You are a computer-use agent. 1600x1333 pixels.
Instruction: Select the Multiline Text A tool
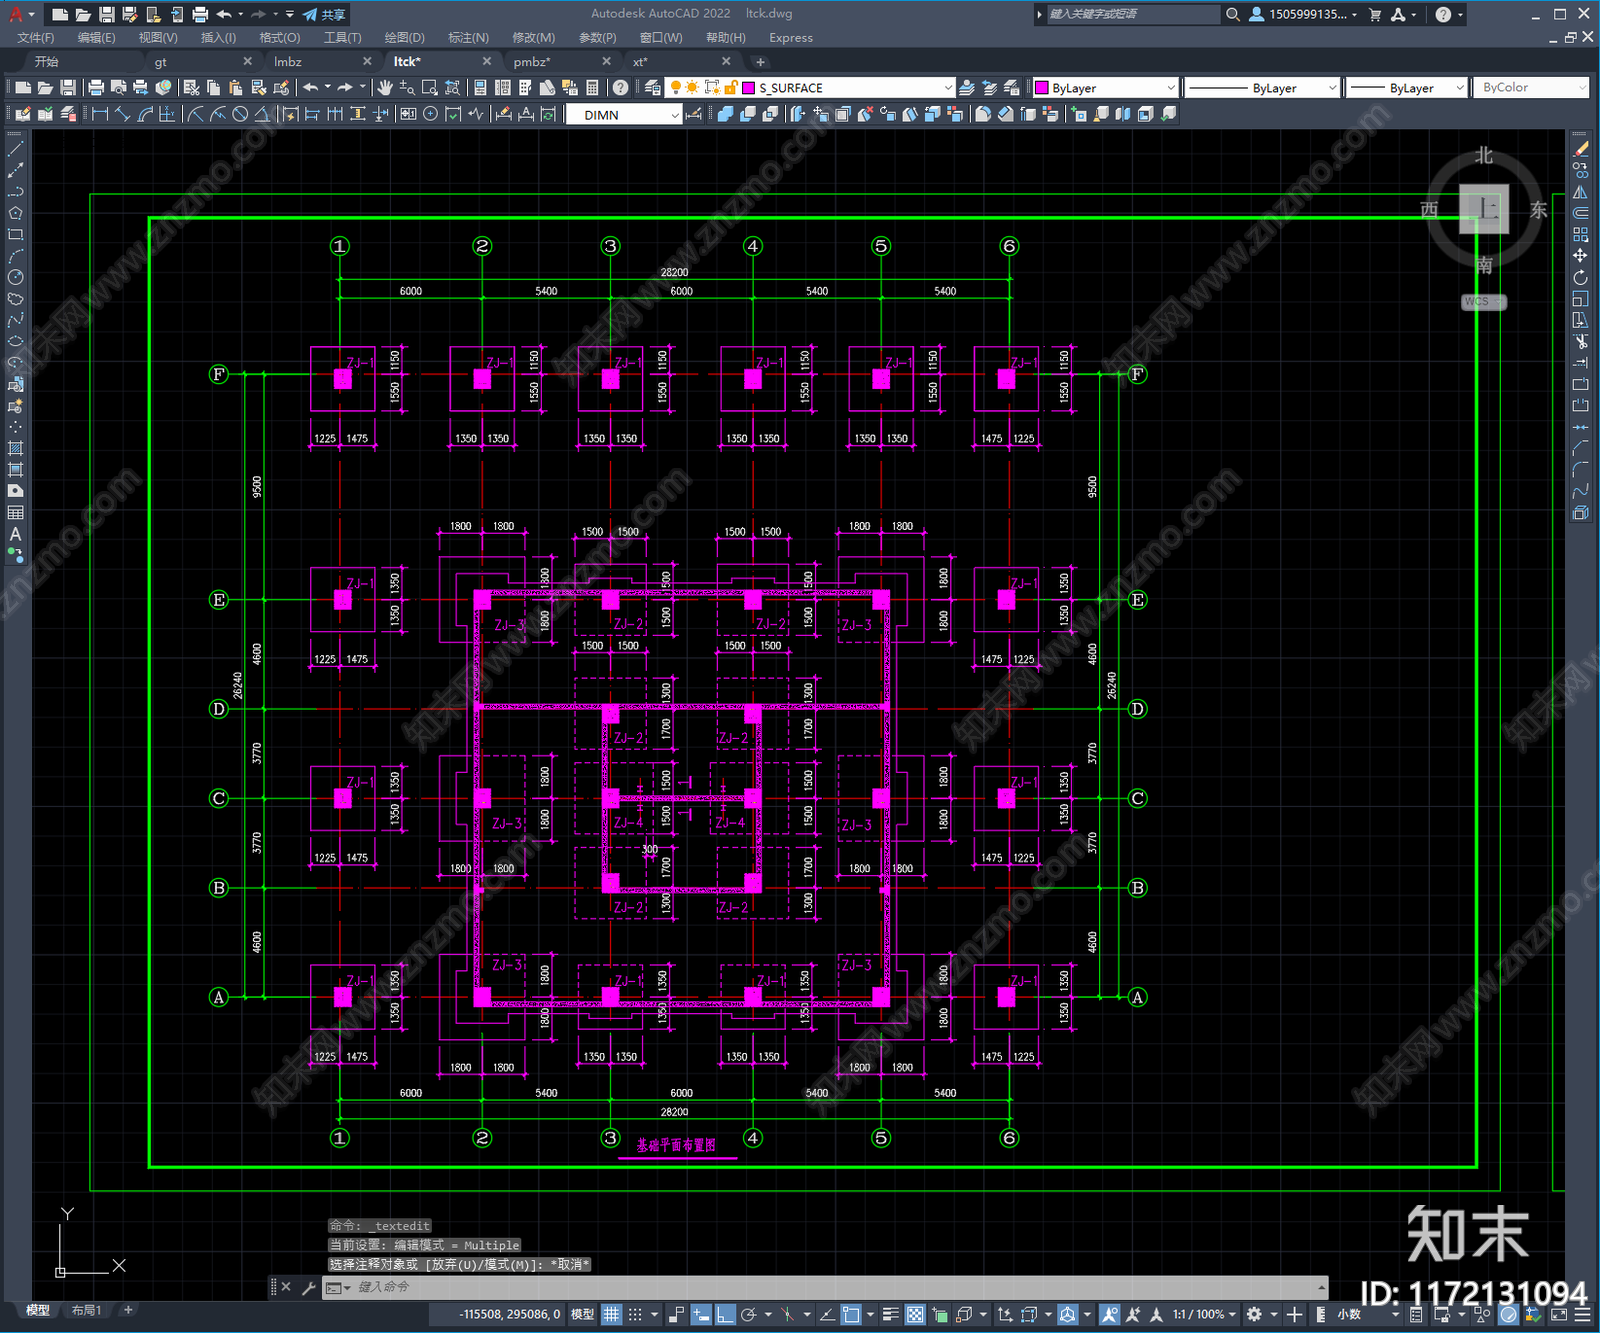coord(15,534)
